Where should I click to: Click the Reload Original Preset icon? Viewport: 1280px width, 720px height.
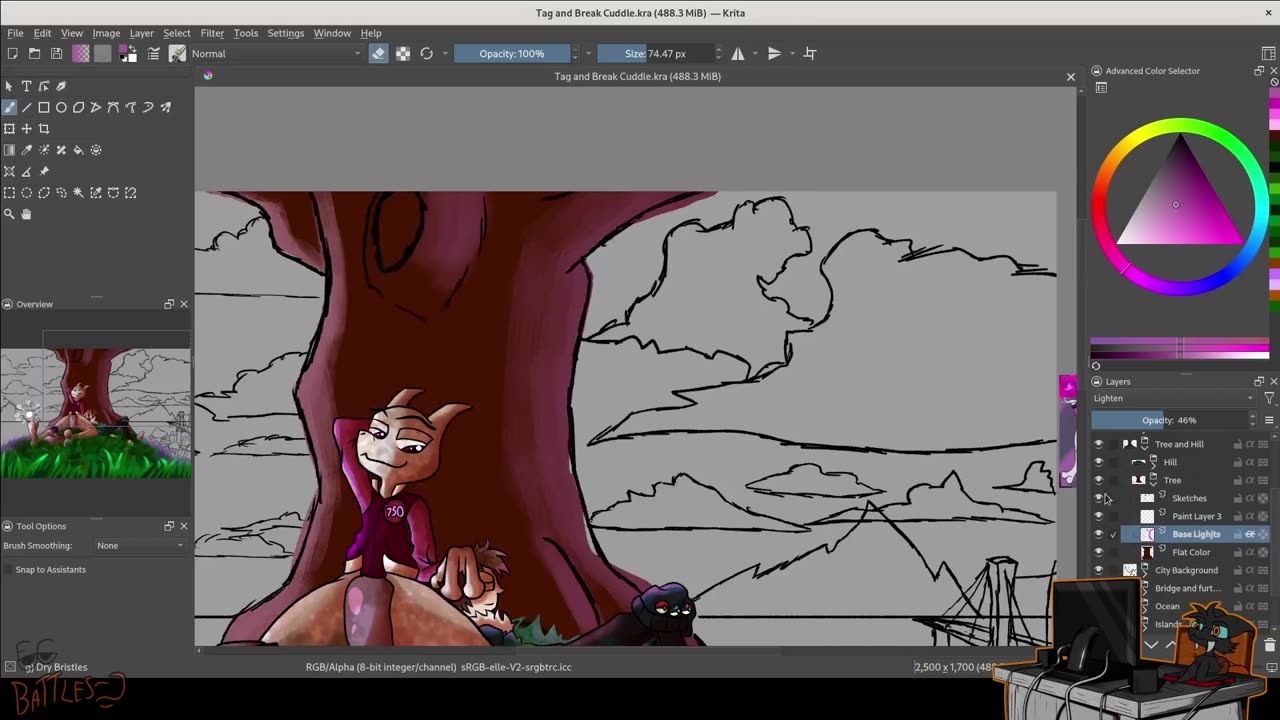pos(427,54)
